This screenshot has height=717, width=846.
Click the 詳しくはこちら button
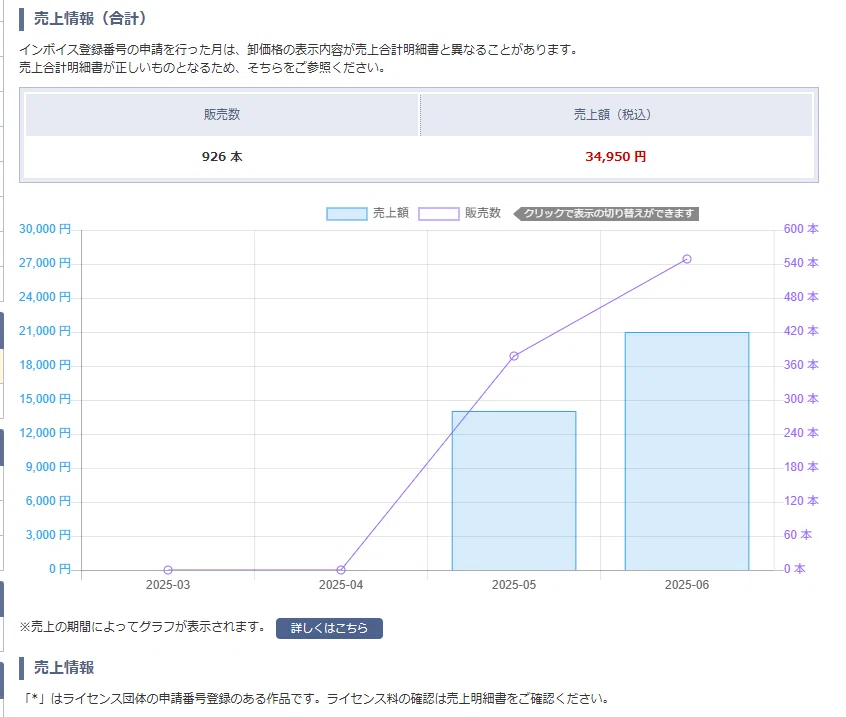coord(329,628)
